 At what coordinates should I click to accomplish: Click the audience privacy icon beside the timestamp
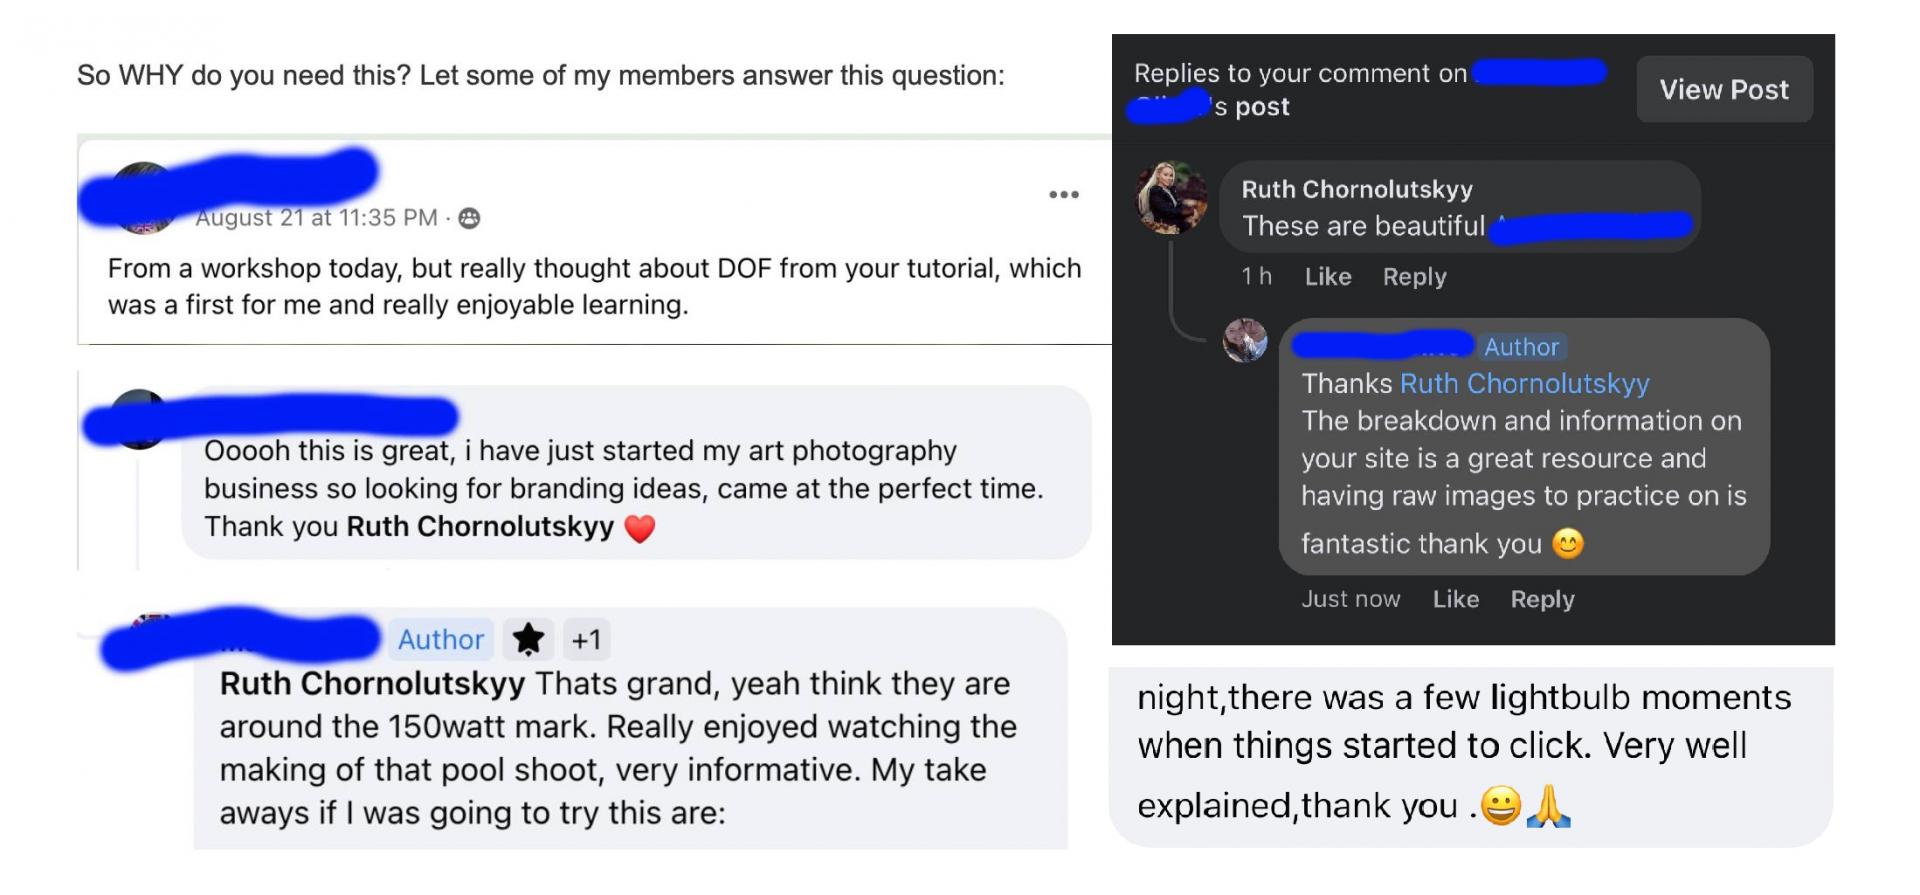pos(469,218)
